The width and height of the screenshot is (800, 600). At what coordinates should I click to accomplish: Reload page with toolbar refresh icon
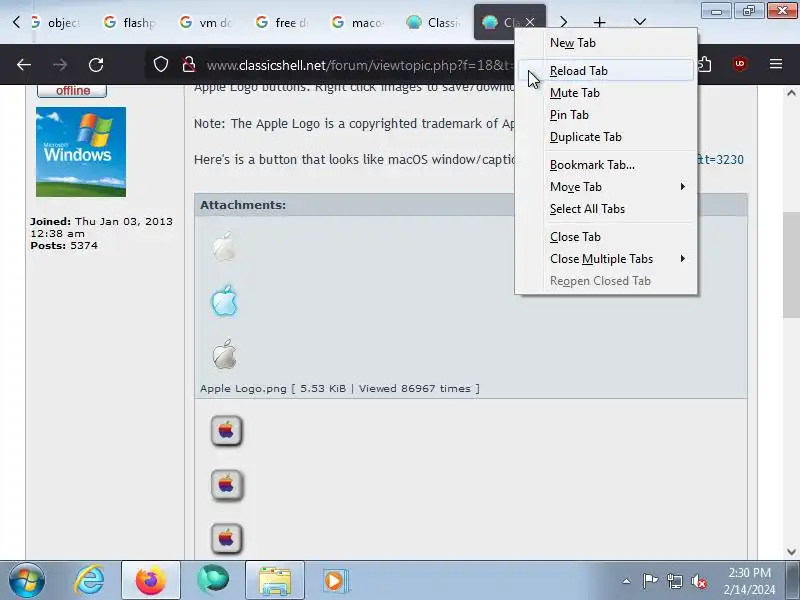tap(96, 65)
